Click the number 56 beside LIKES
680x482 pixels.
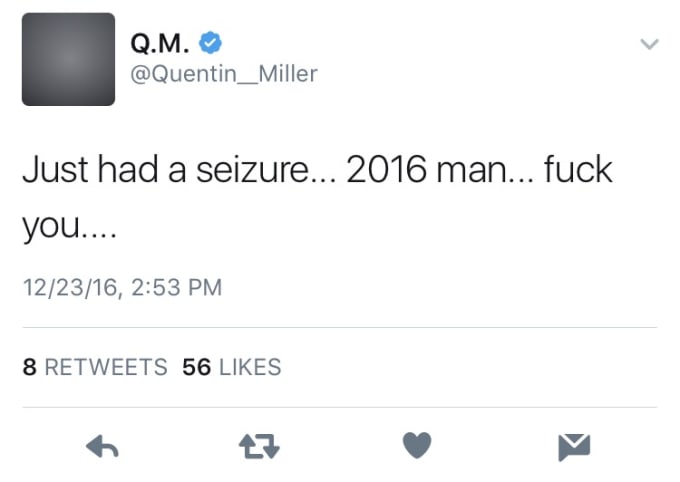(196, 367)
